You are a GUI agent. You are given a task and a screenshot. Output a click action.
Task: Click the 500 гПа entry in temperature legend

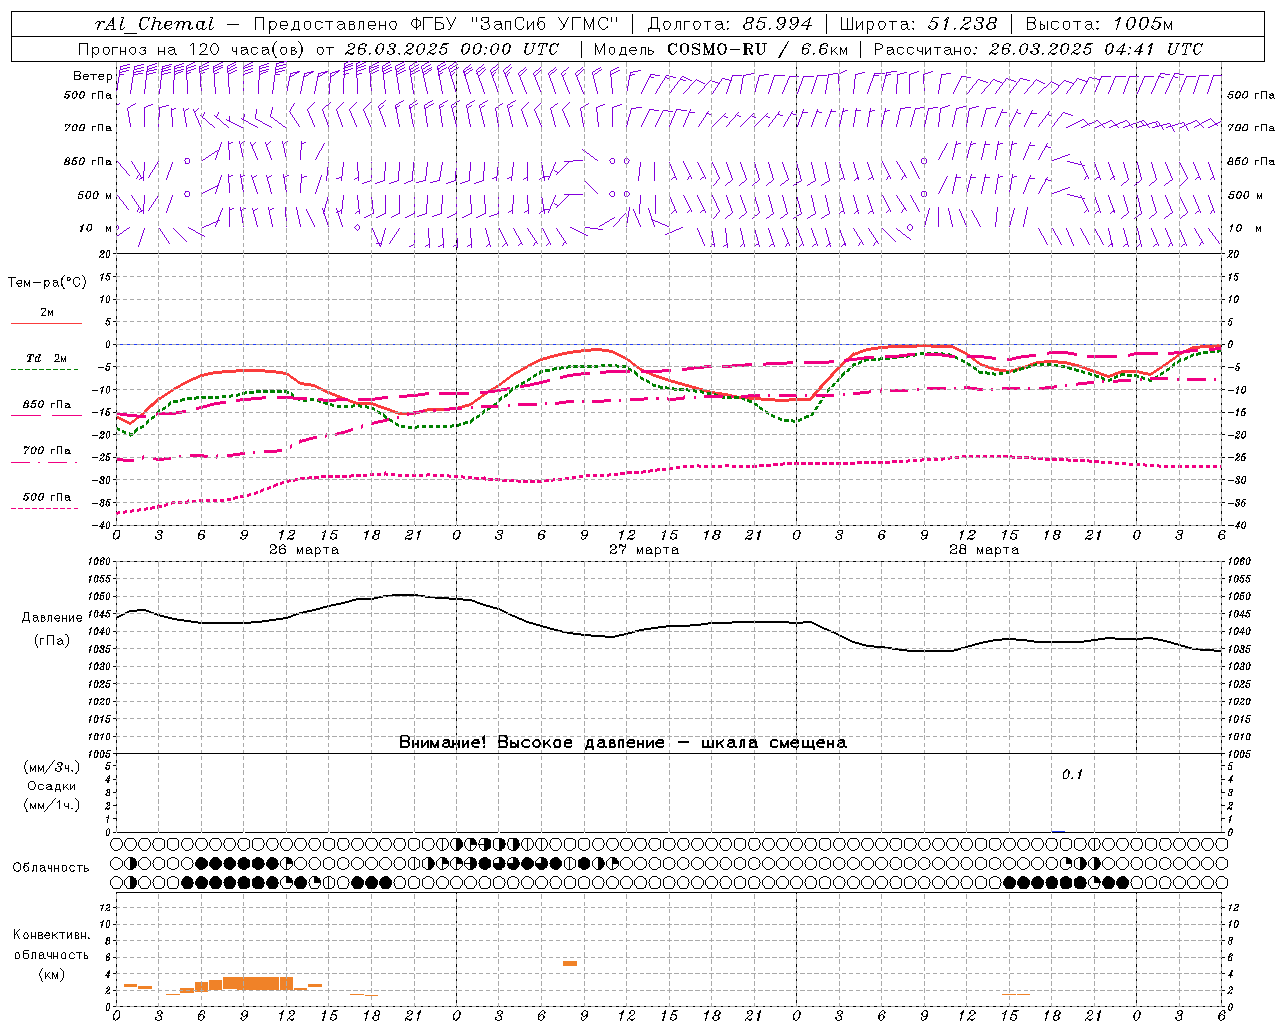click(47, 497)
